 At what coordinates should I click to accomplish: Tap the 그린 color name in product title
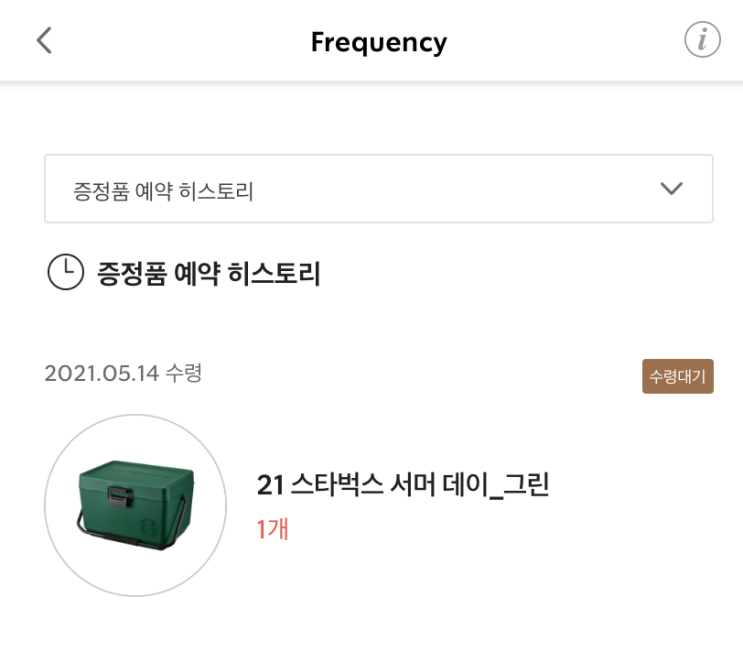coord(525,484)
